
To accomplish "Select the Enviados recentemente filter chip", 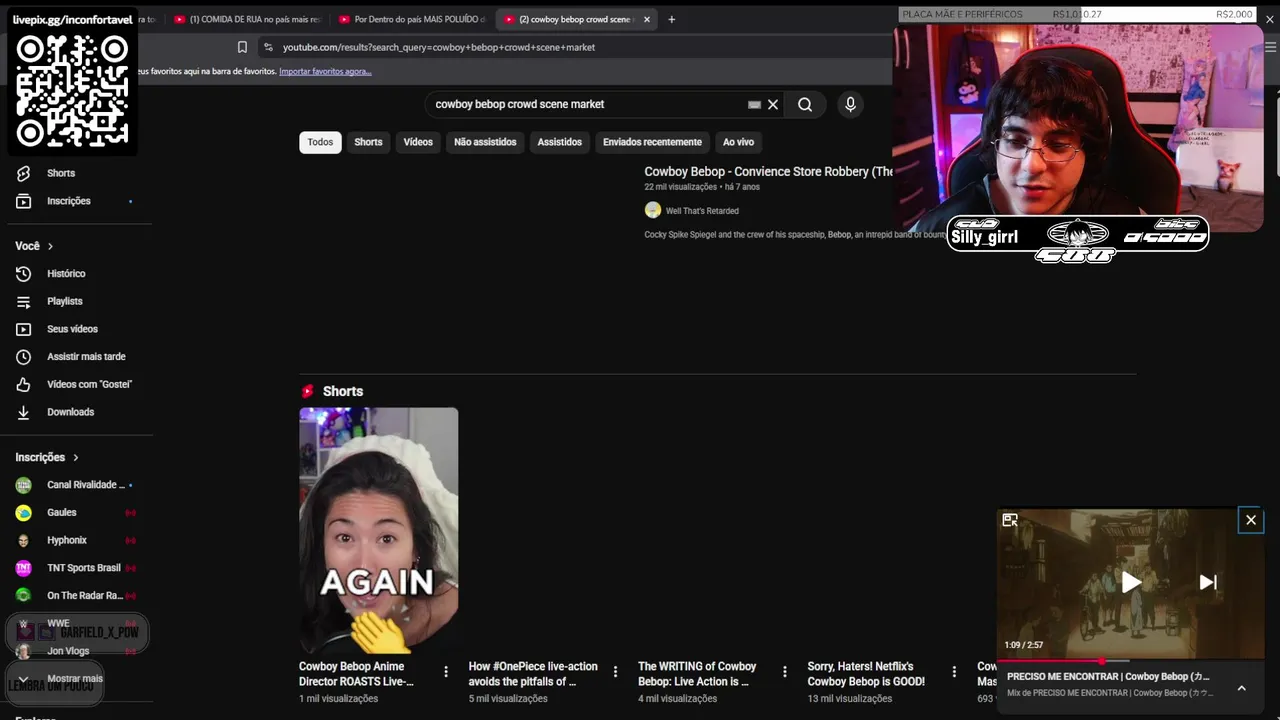I will (x=652, y=142).
